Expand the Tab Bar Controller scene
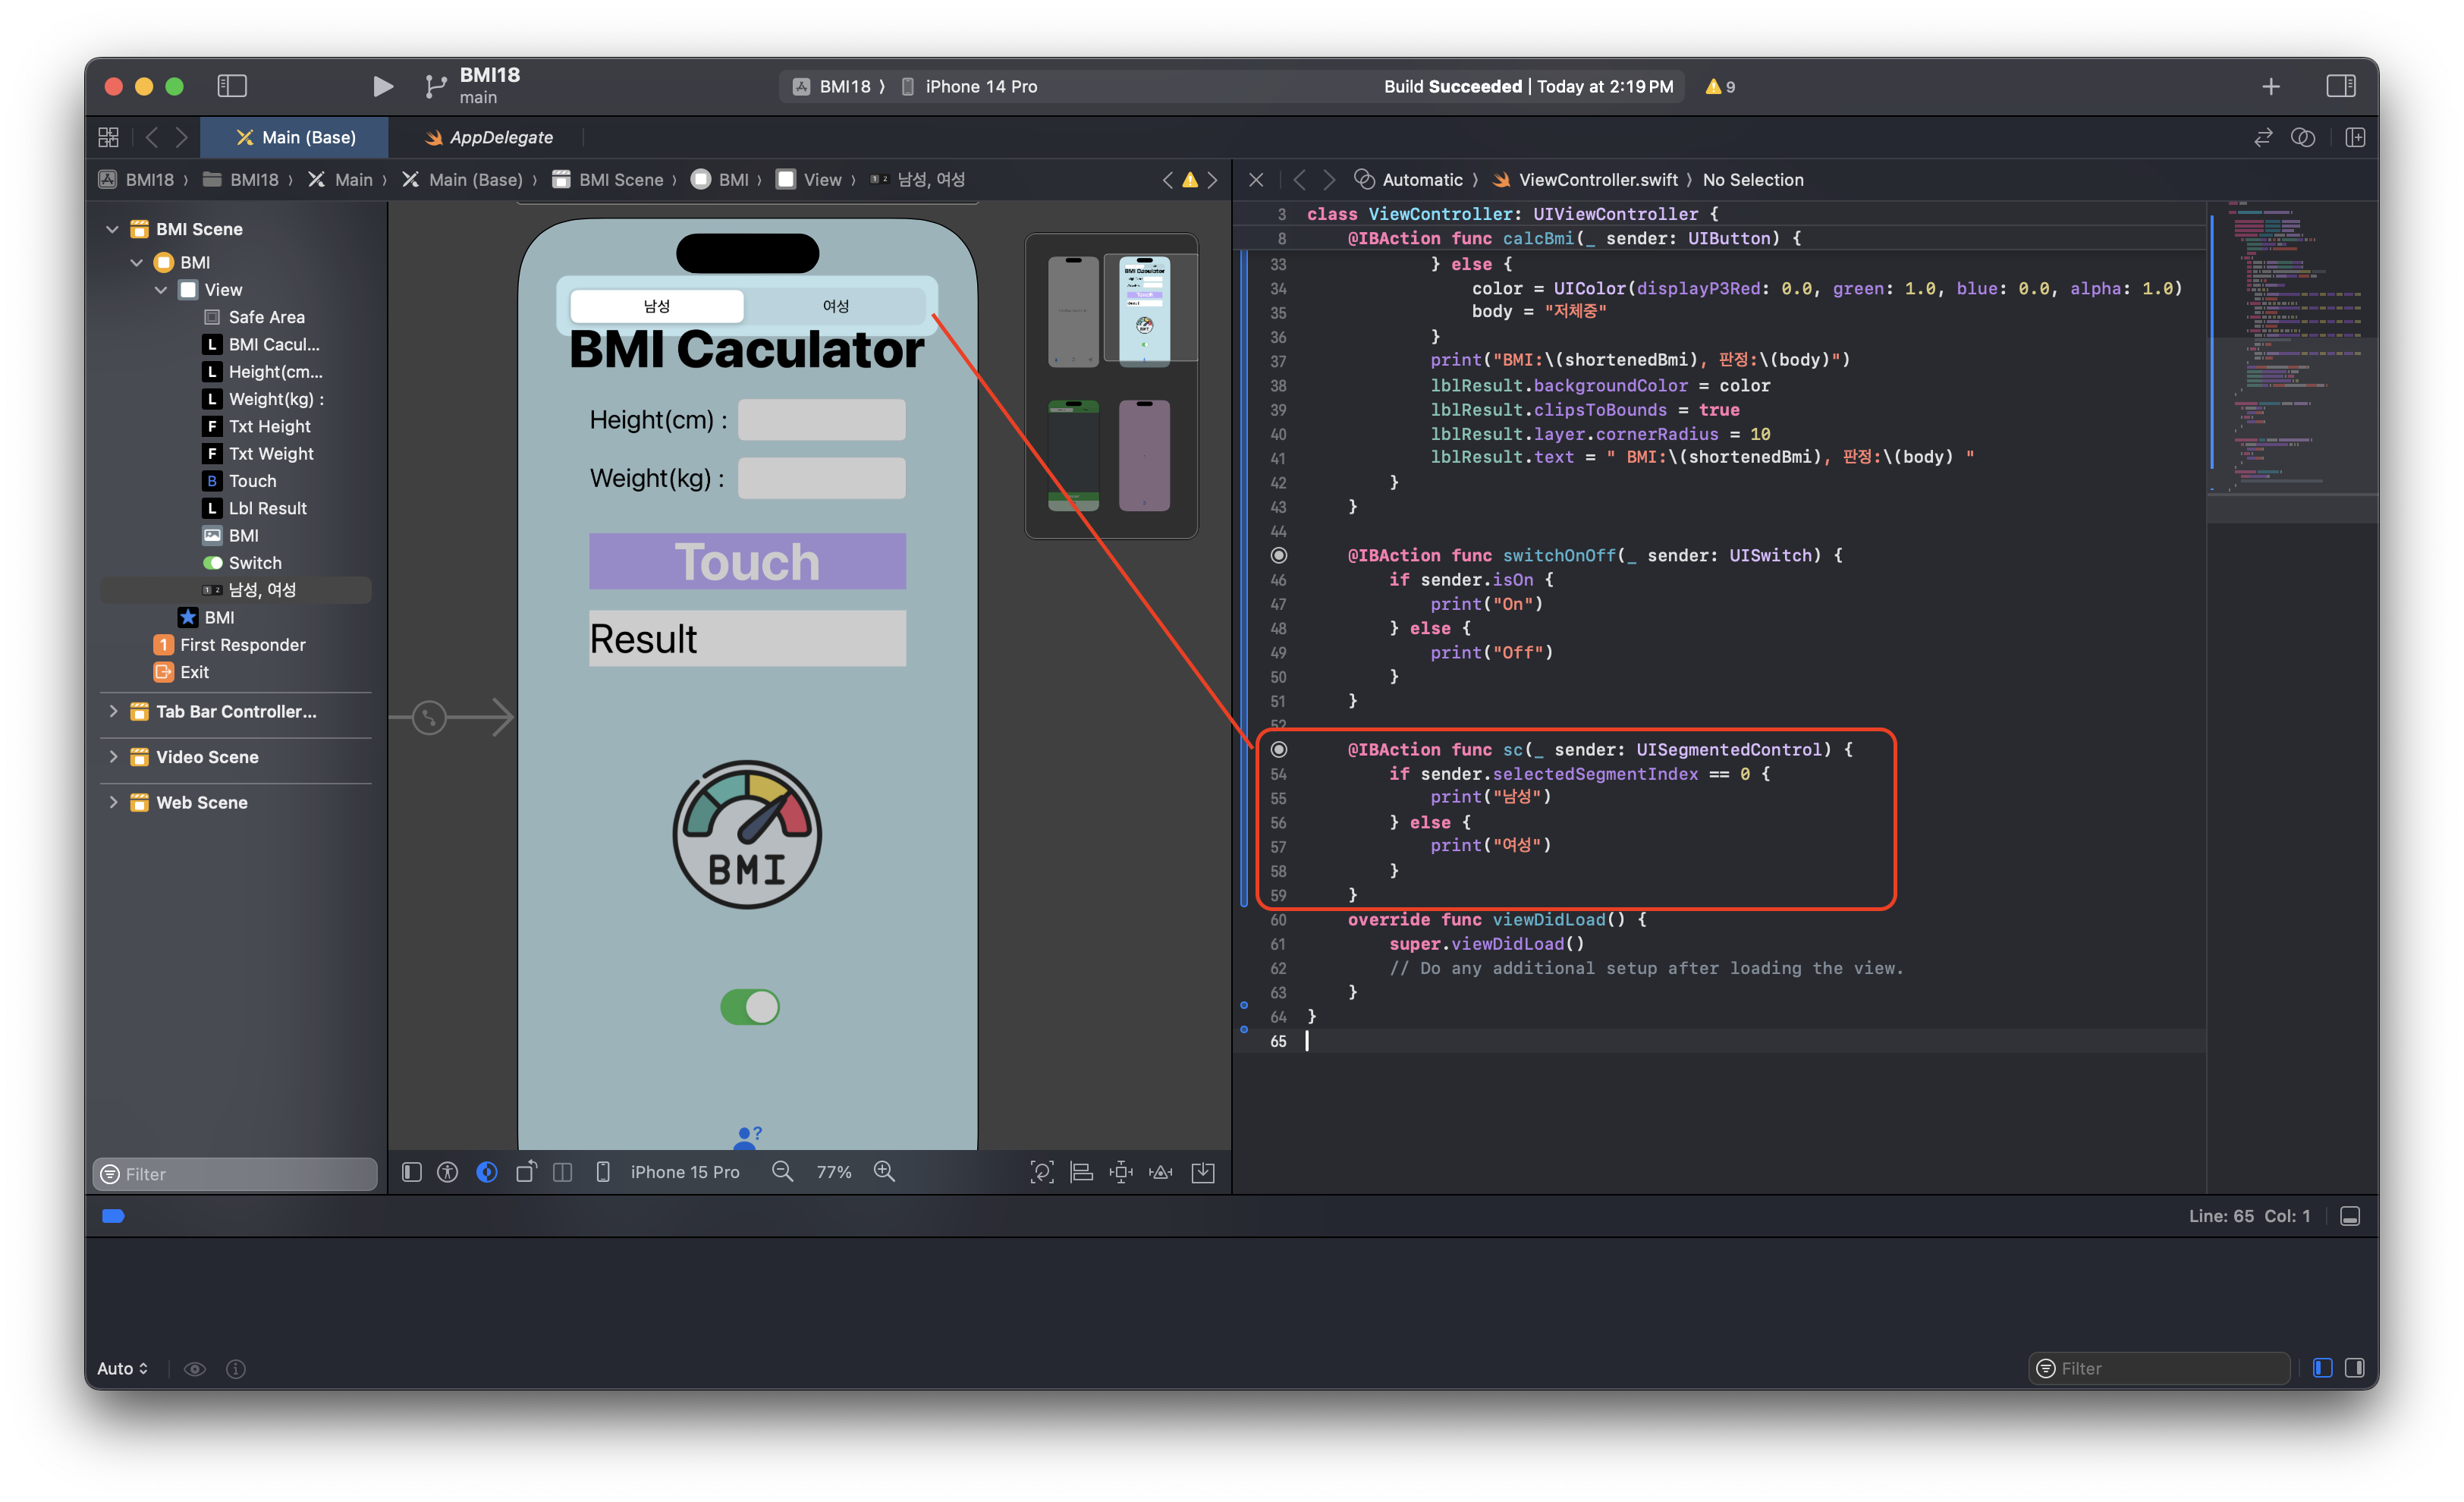This screenshot has height=1502, width=2464. pos(113,711)
